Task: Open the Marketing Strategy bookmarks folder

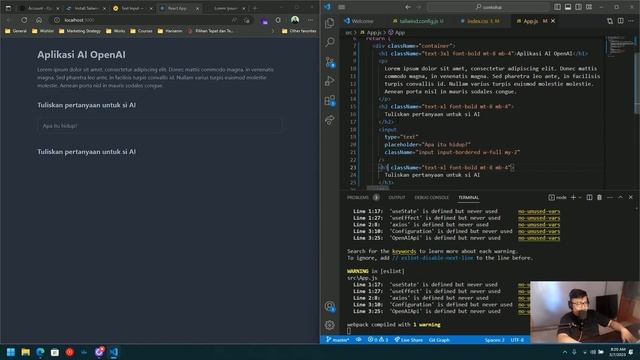Action: coord(80,31)
